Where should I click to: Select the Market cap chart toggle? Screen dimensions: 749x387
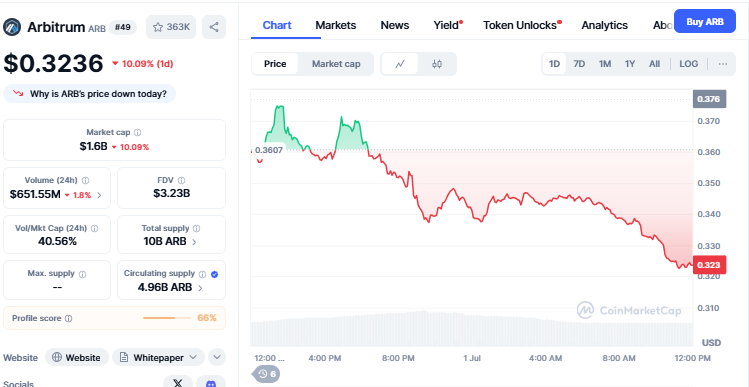pyautogui.click(x=336, y=64)
